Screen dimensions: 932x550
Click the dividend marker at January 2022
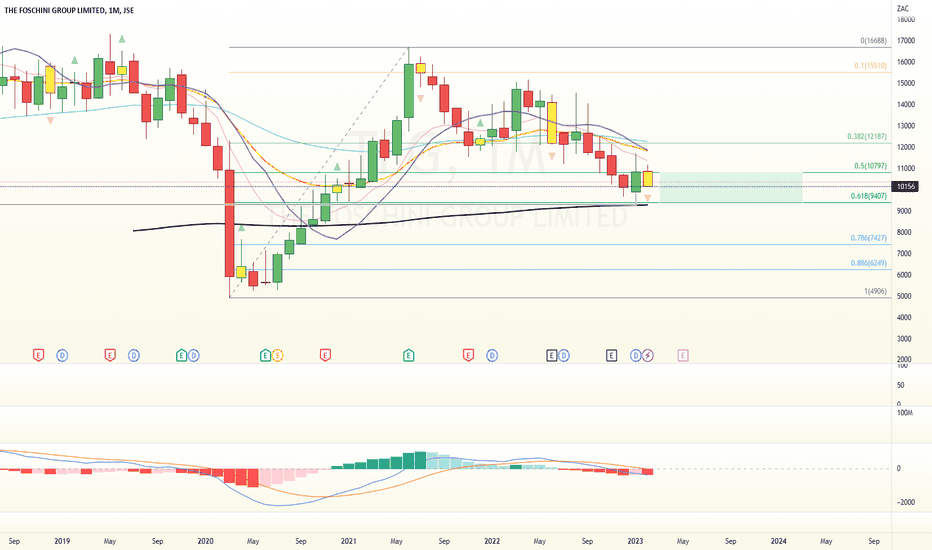[x=492, y=356]
